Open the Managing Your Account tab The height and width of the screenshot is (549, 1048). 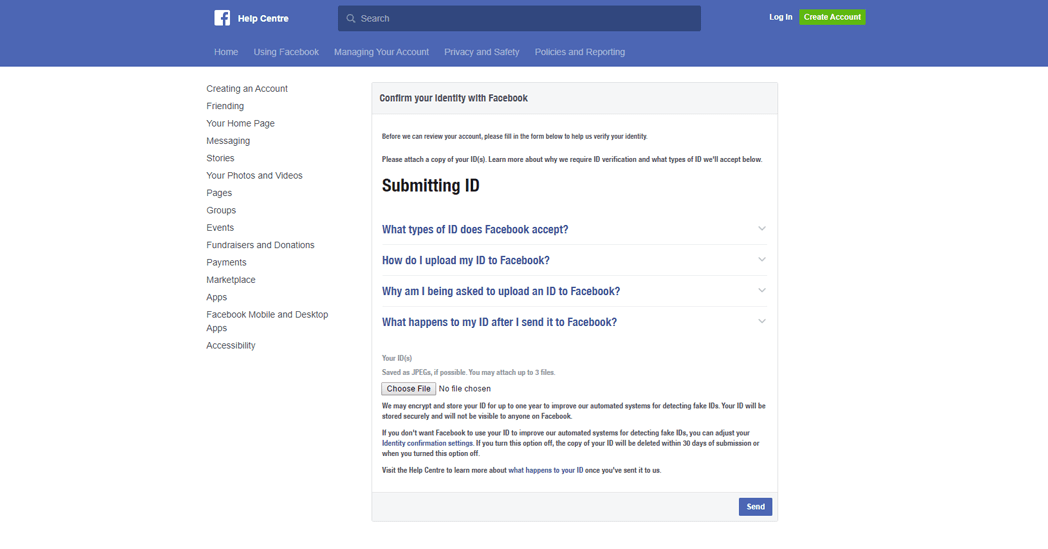[x=382, y=52]
